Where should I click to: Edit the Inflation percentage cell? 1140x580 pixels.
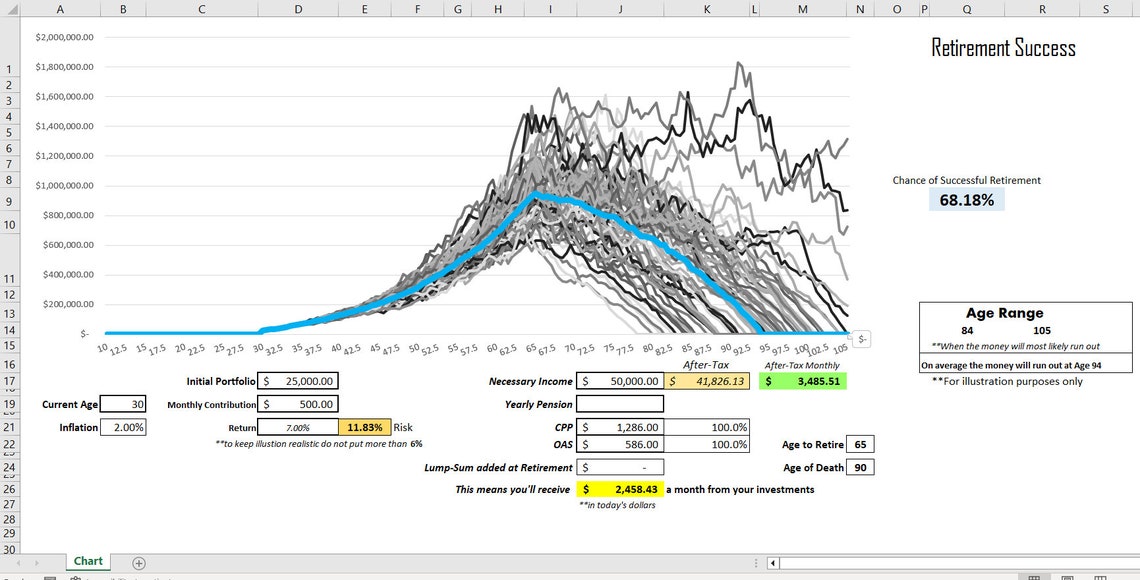(x=124, y=425)
